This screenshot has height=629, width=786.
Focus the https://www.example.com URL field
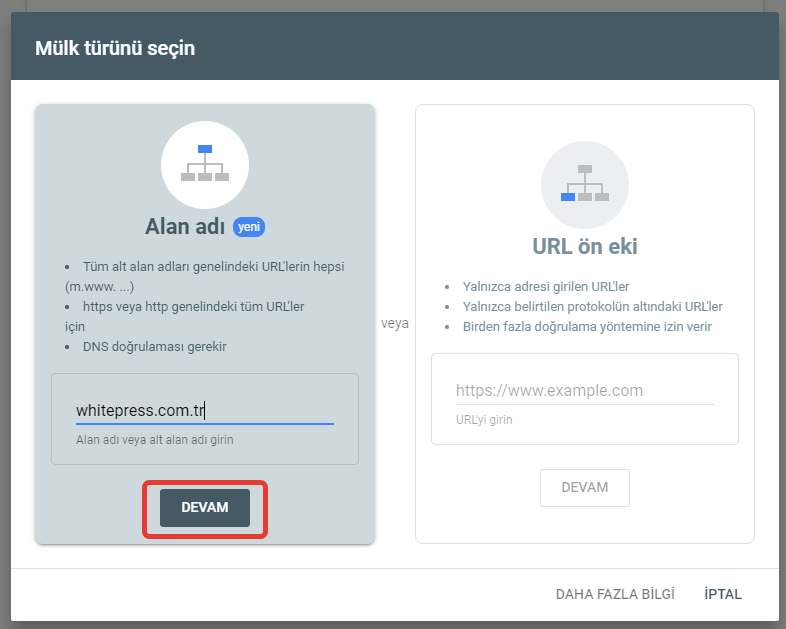(x=584, y=390)
